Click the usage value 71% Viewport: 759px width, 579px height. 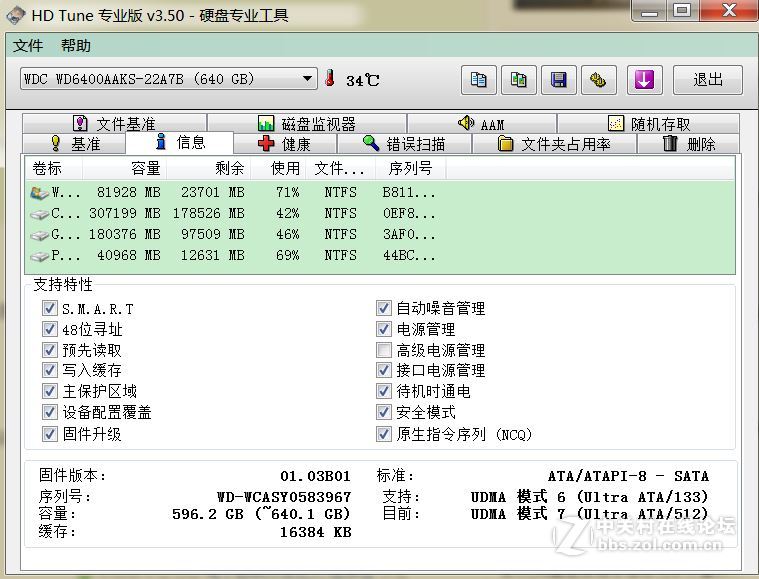[x=288, y=193]
